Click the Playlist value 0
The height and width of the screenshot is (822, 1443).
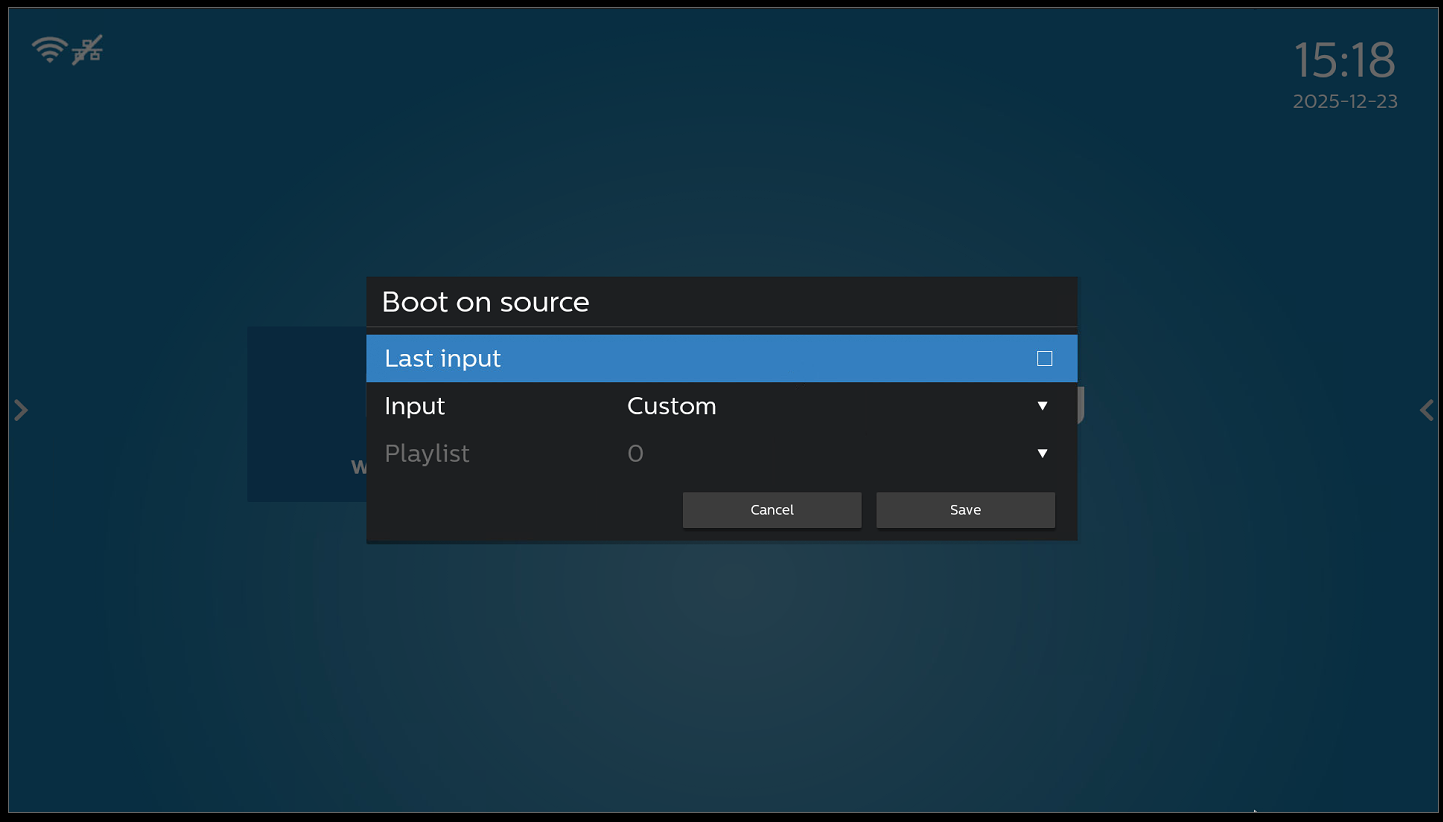pos(635,454)
